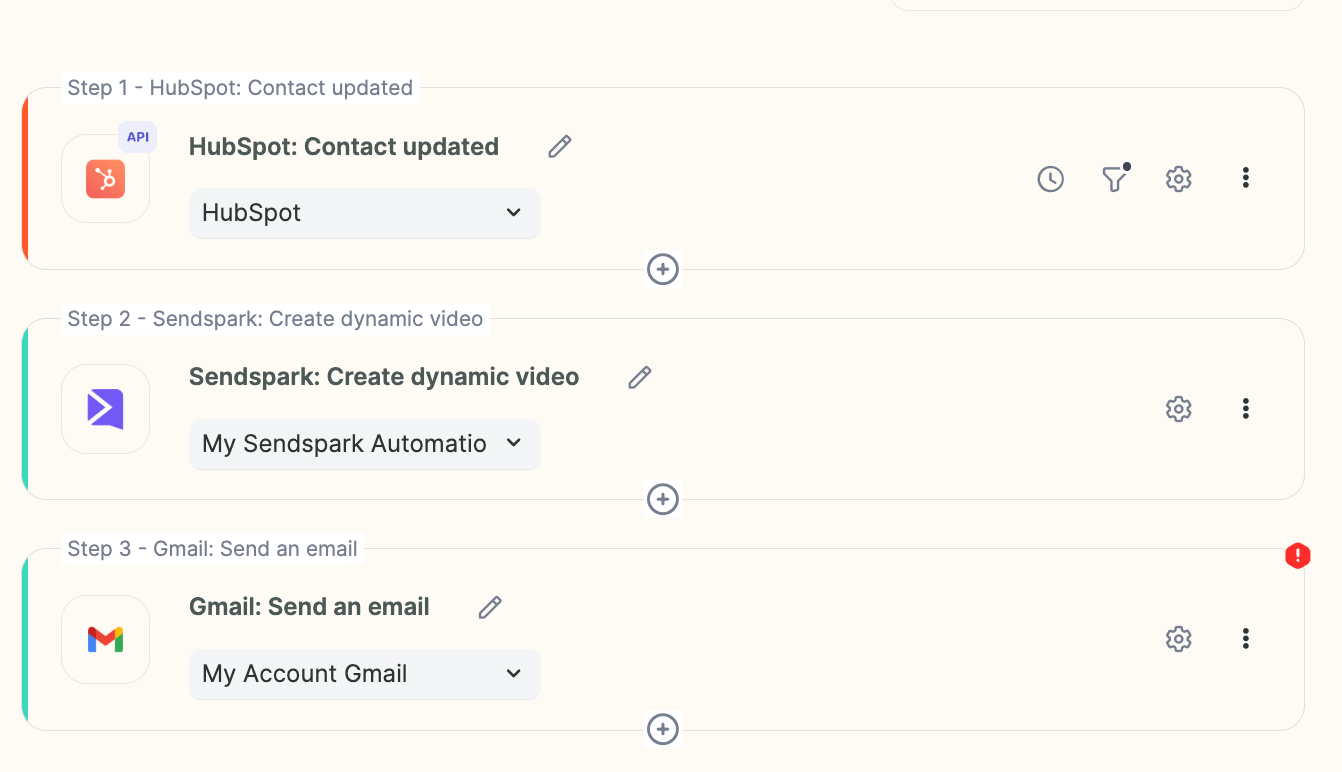Open the HubSpot connection dropdown
1342x772 pixels.
click(365, 213)
